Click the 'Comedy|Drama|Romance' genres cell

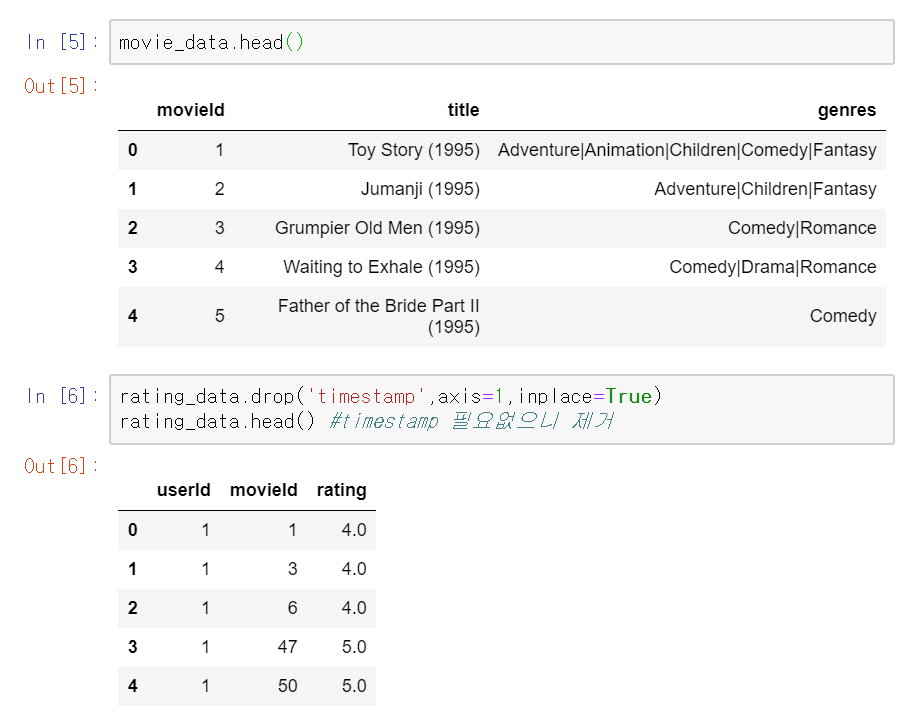[x=773, y=267]
